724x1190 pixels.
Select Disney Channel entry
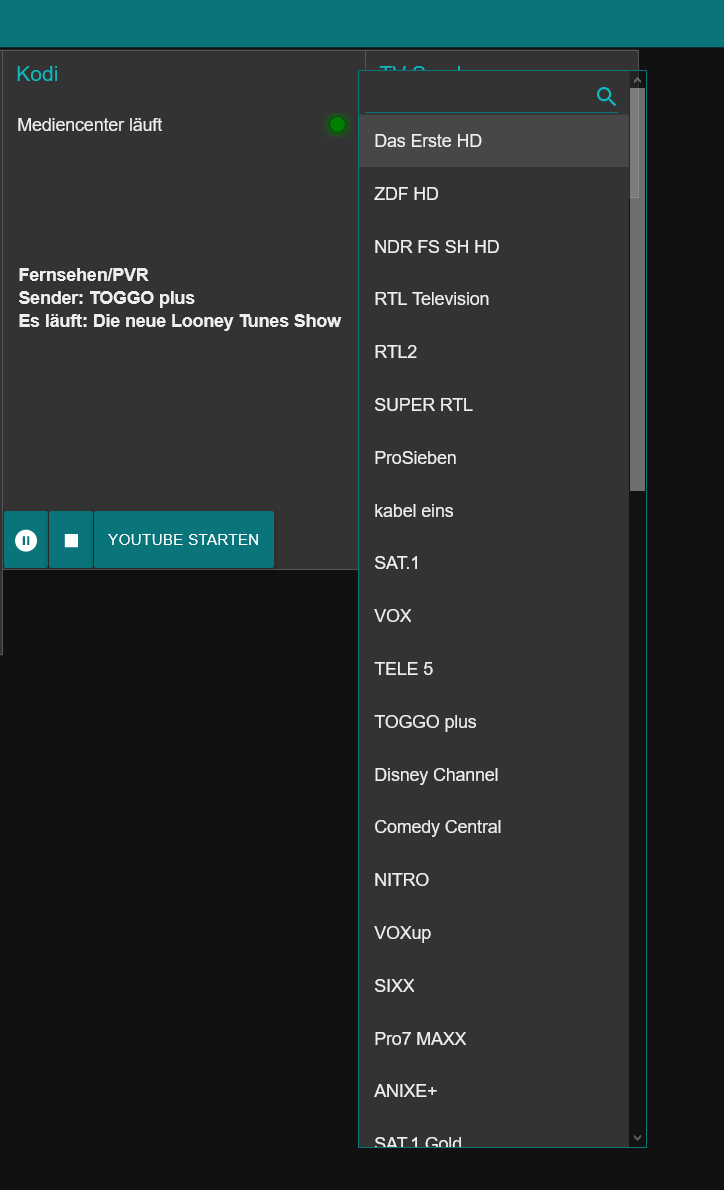tap(494, 775)
